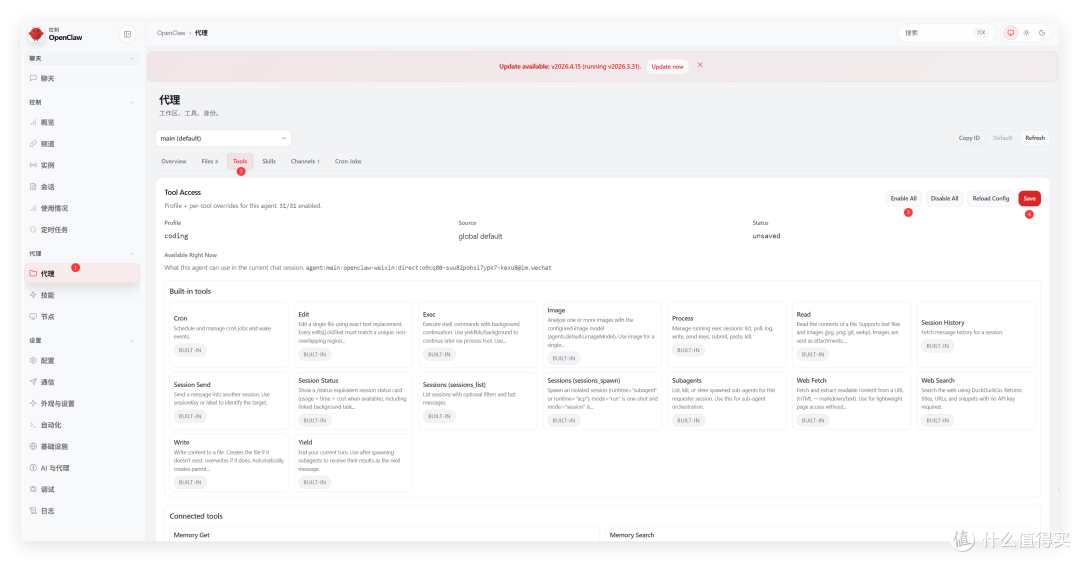Select the Session History tool card
This screenshot has width=1080, height=562.
(976, 334)
